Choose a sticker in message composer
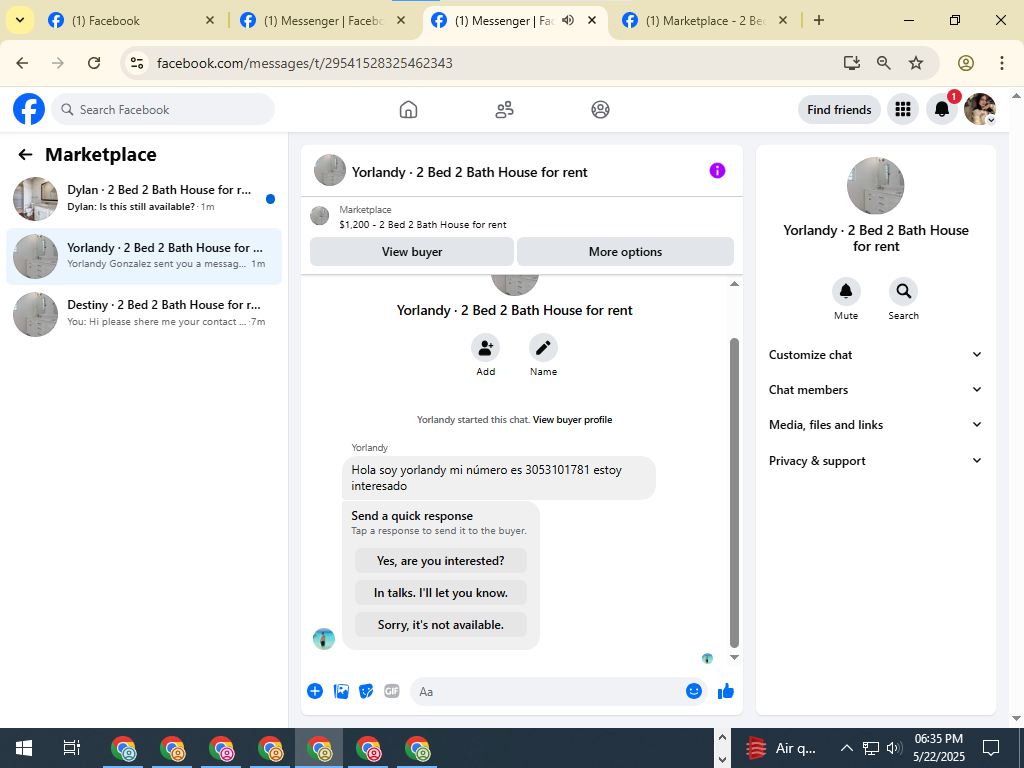This screenshot has width=1024, height=768. [366, 691]
